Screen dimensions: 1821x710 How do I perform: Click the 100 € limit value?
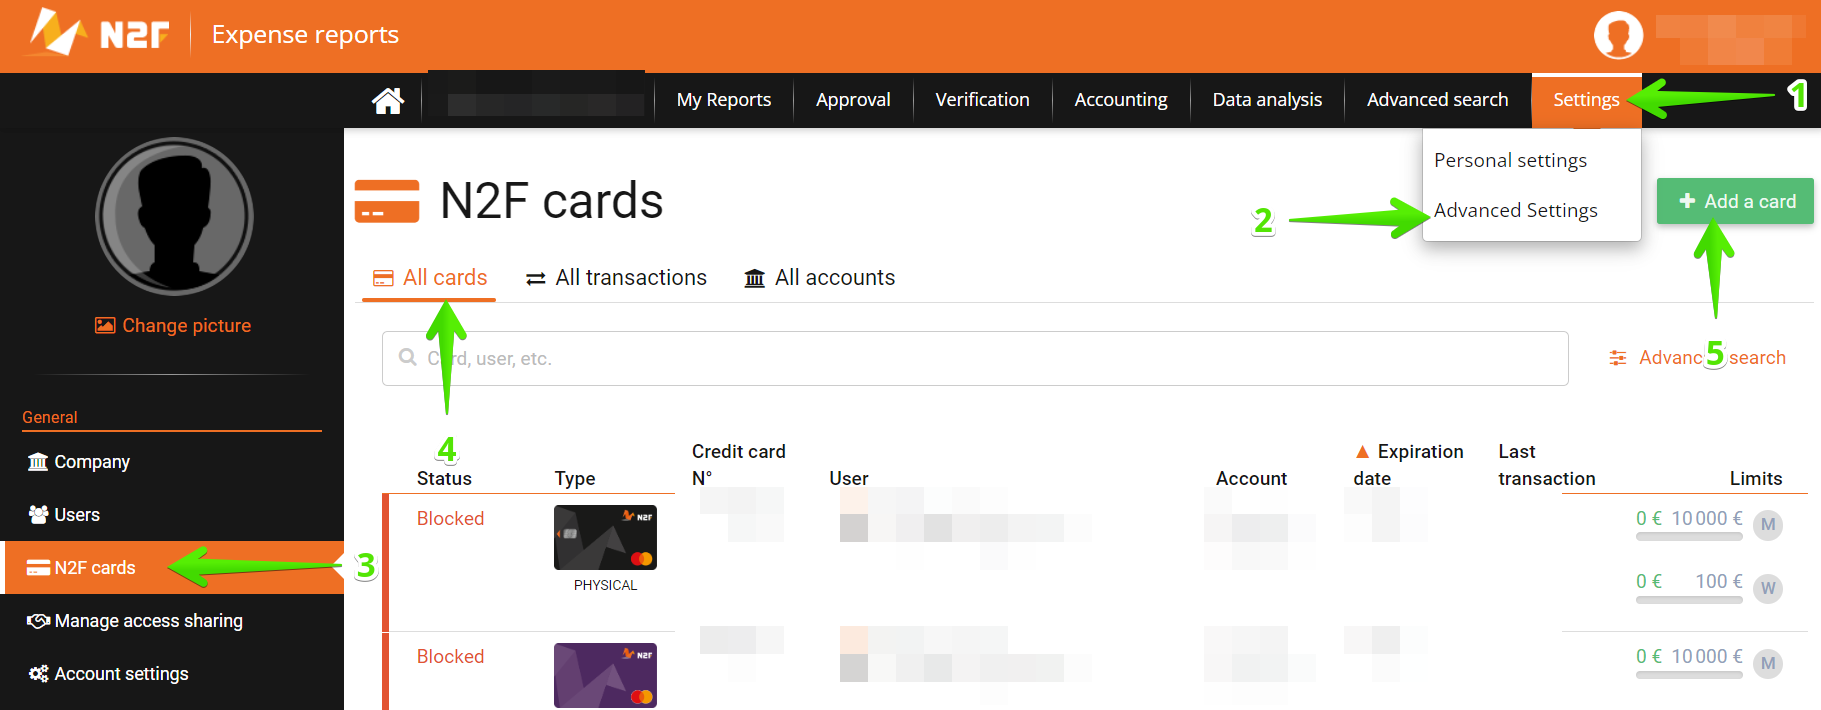click(1718, 581)
